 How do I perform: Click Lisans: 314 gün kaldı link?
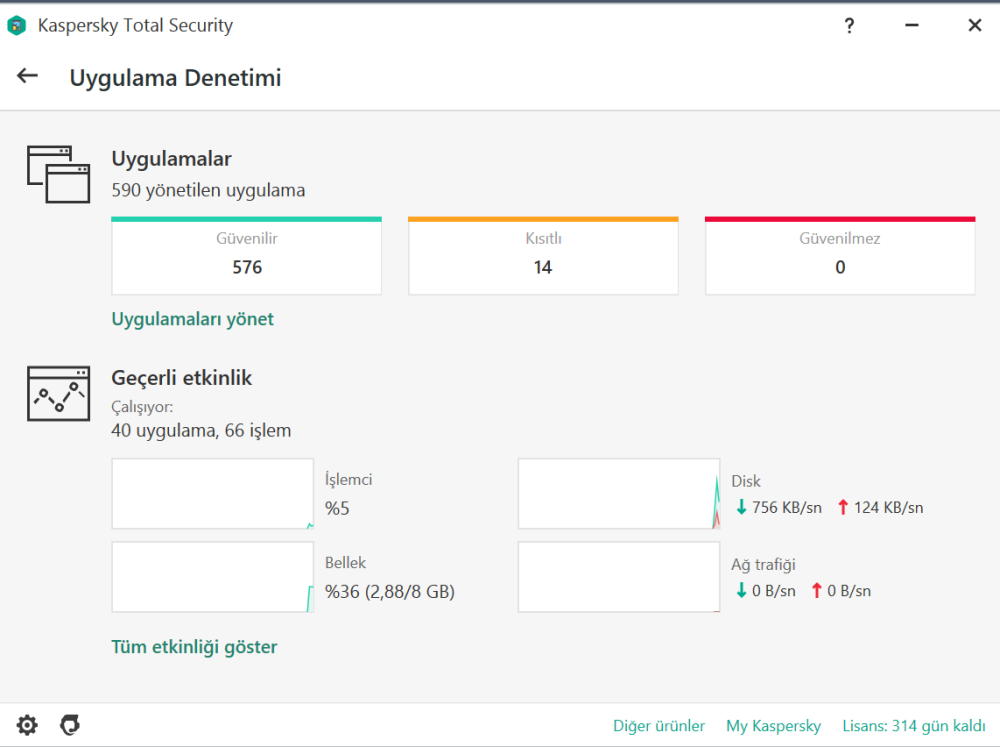click(x=913, y=726)
